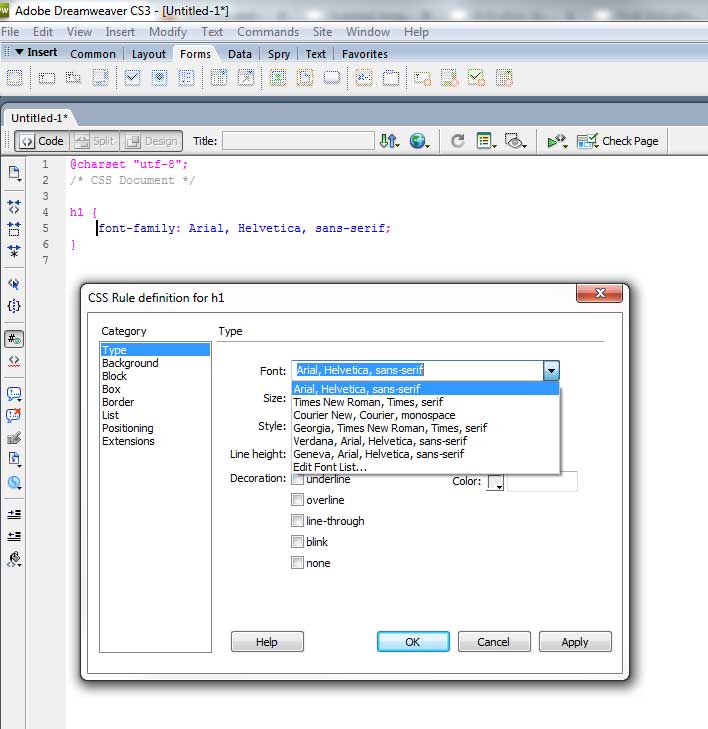Switch to the Spry insert tab
The image size is (708, 729).
point(278,54)
